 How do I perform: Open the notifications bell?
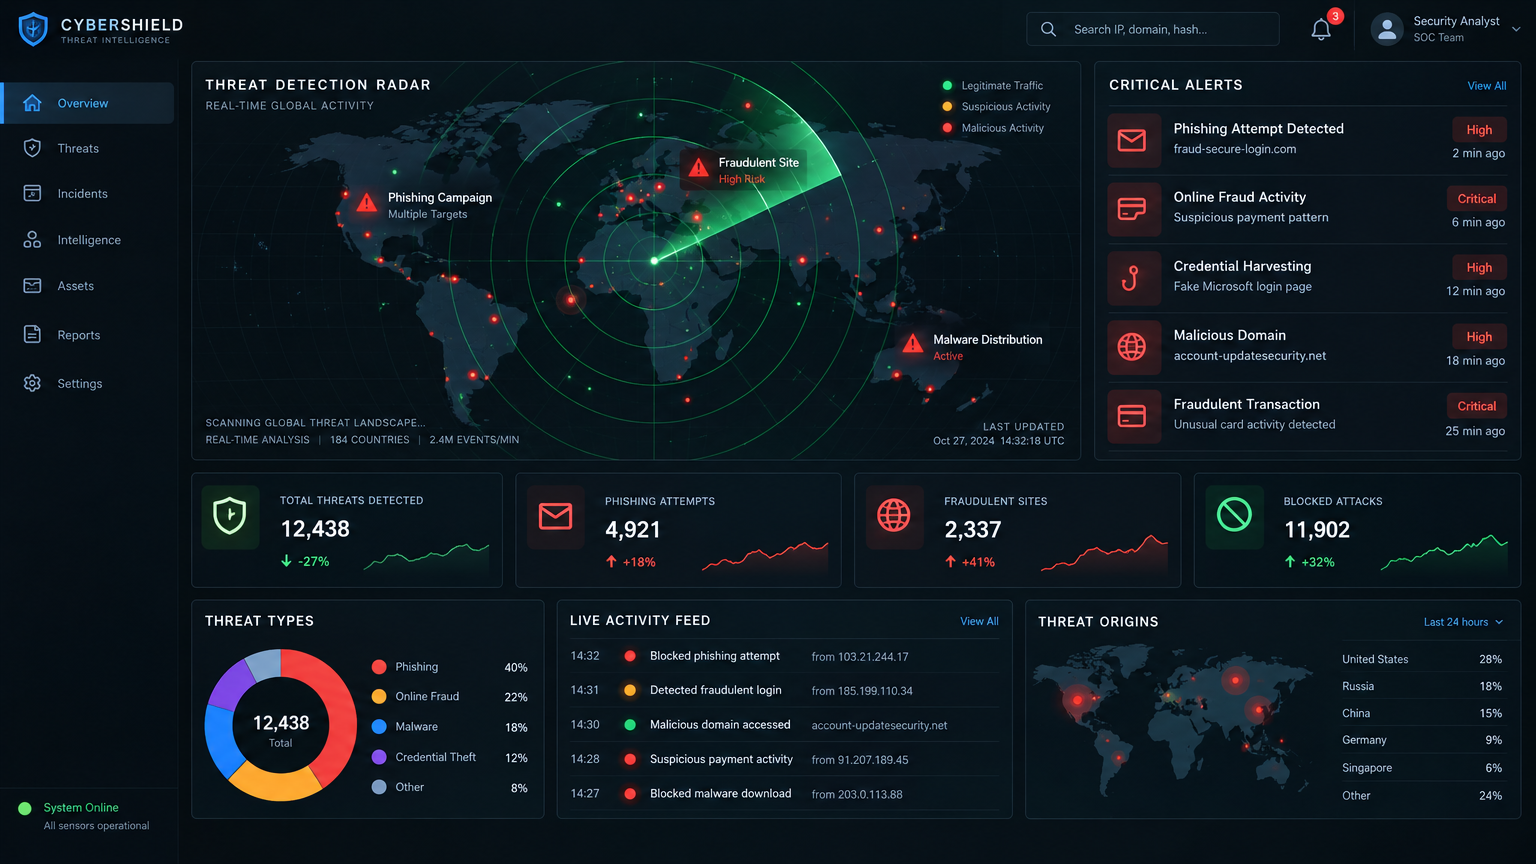1321,30
